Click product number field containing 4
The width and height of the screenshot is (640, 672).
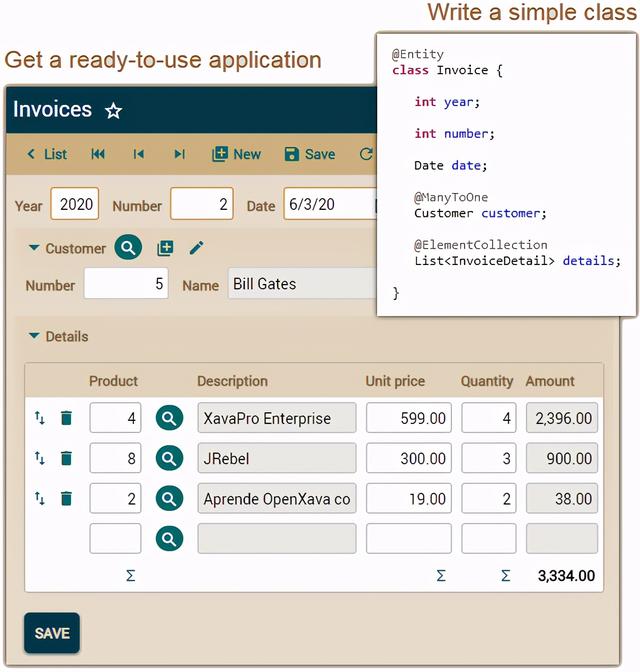[115, 418]
